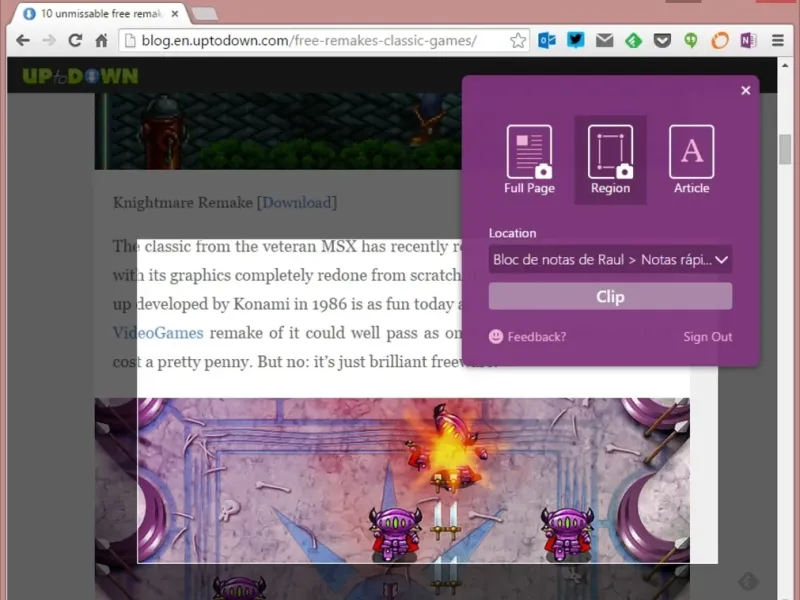
Task: Select the '10 unmissable free remak' tab
Action: 99,14
